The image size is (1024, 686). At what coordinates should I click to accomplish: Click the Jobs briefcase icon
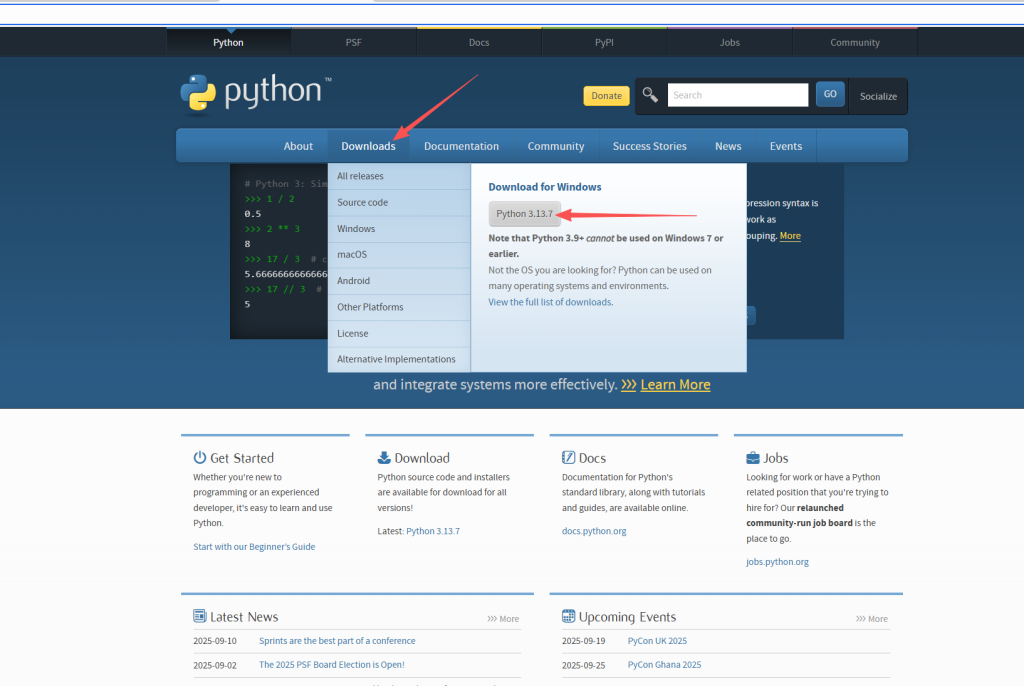click(753, 458)
